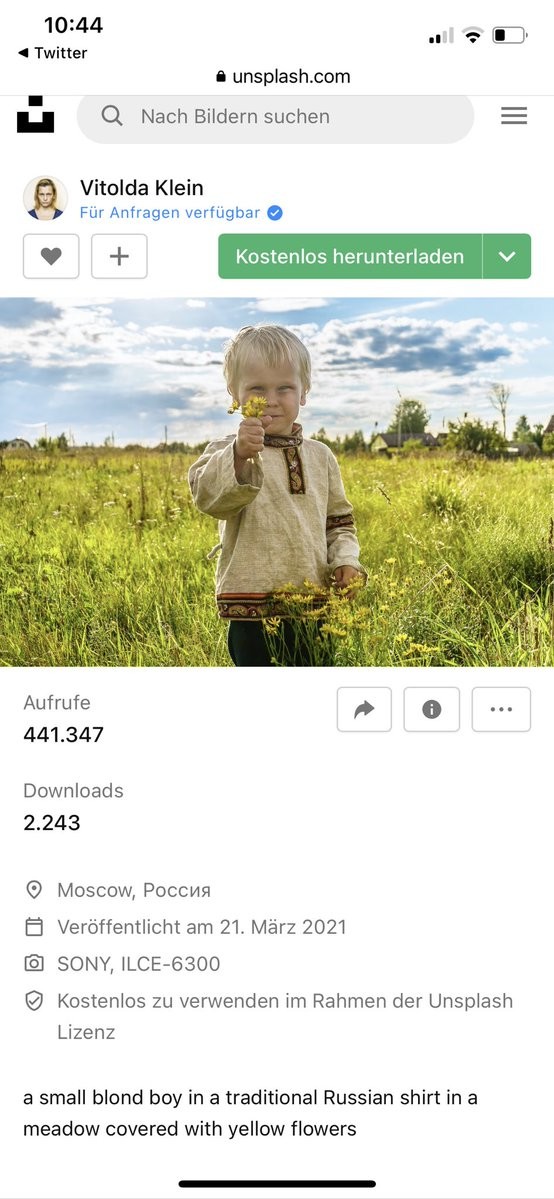Click Kostenlos herunterladen button

coord(350,256)
